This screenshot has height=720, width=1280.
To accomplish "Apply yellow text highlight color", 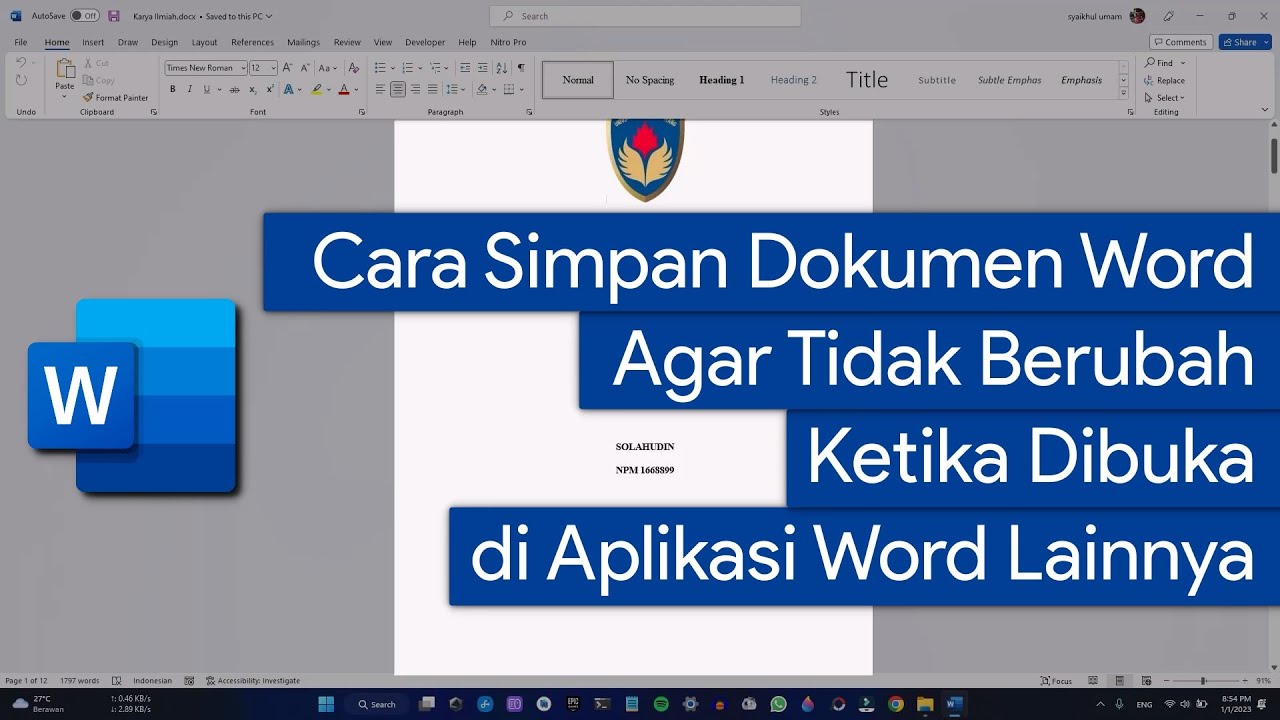I will [316, 89].
